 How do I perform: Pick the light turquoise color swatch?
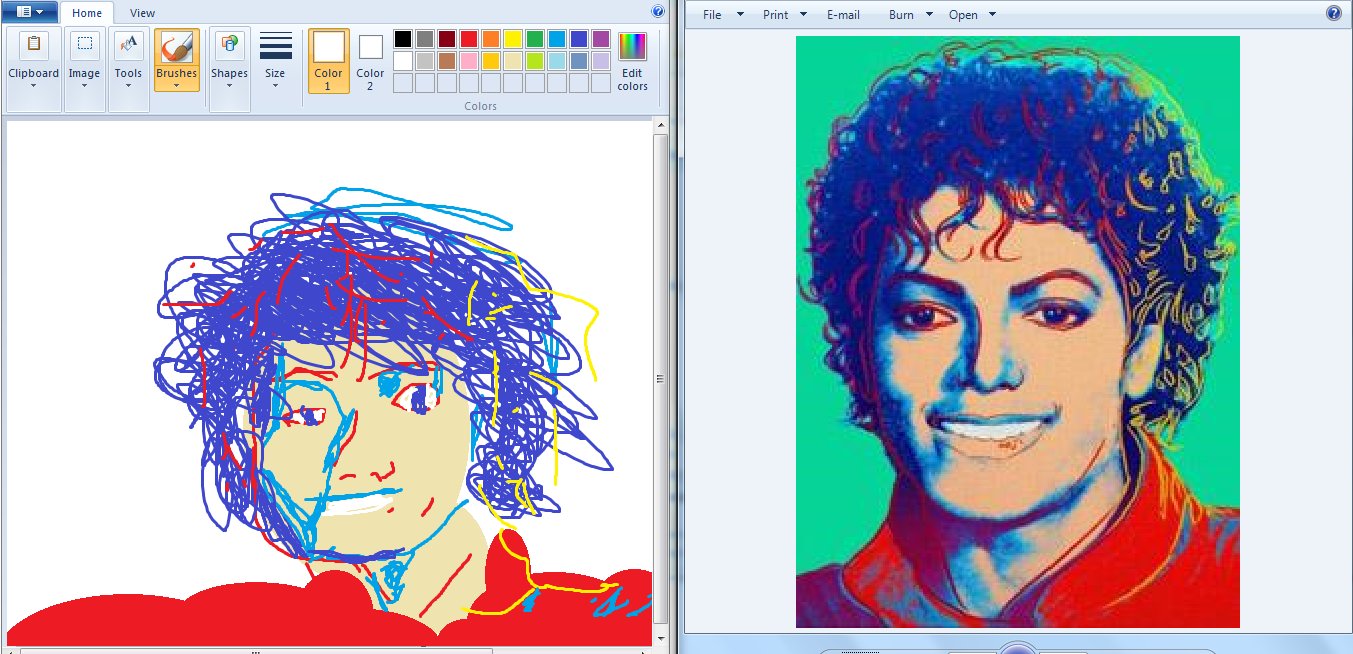tap(556, 61)
